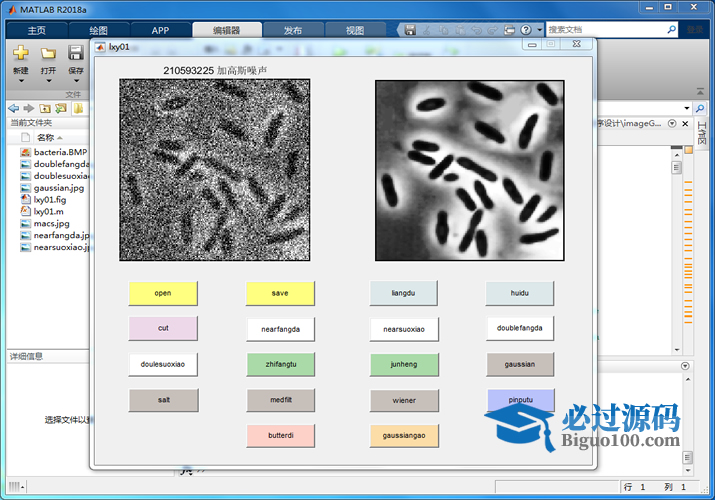Screen dimensions: 715x500
Task: Click the editor's vertical scrollbar
Action: pyautogui.click(x=677, y=250)
